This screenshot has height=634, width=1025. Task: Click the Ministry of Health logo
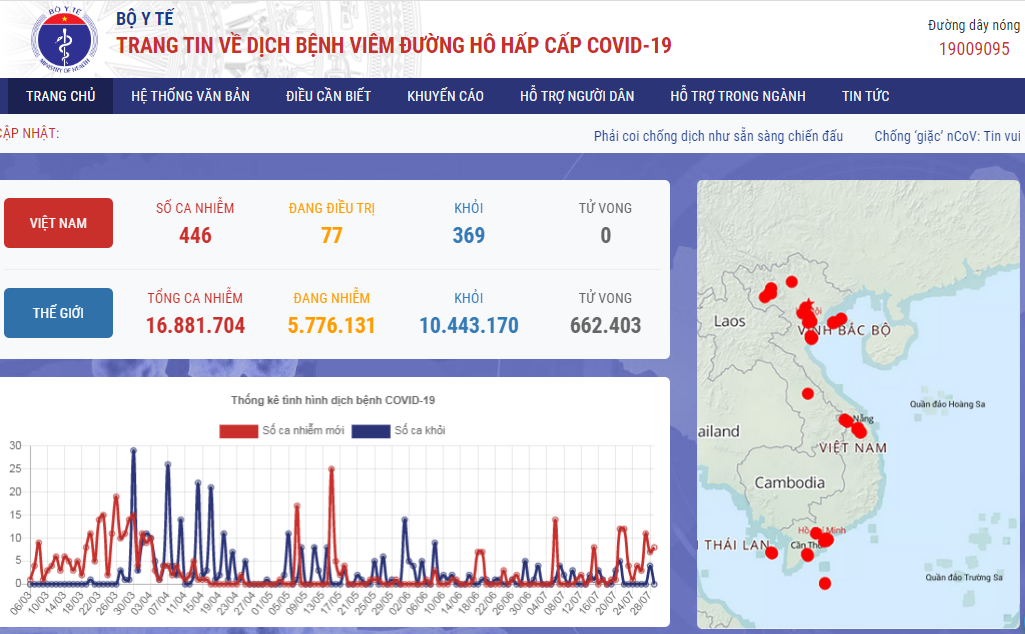pyautogui.click(x=61, y=40)
